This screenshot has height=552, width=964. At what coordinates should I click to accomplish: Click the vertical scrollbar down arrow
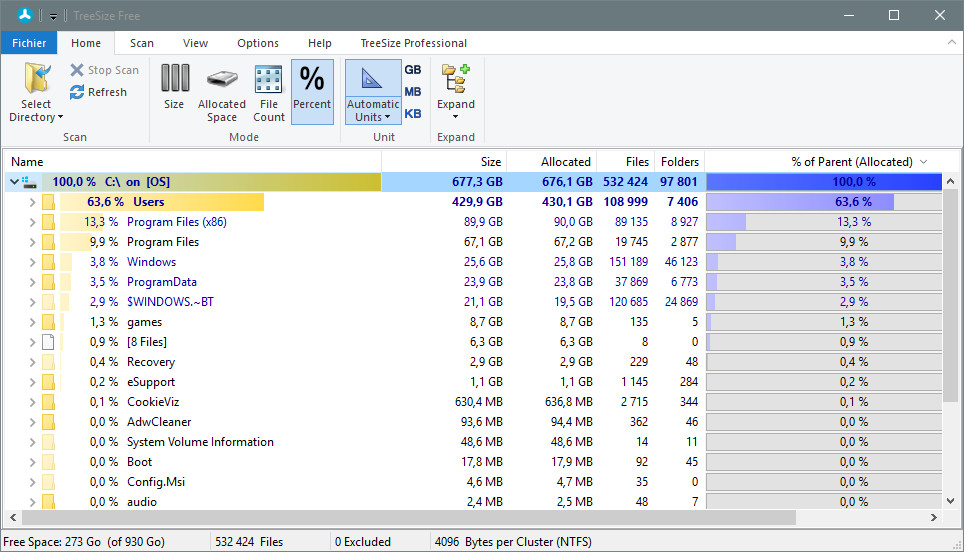pyautogui.click(x=950, y=501)
